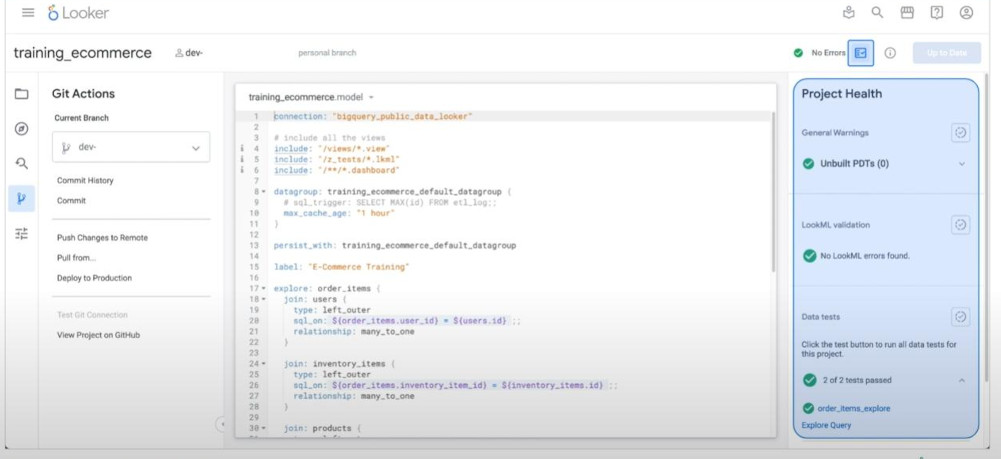Click the "personal branch" label
The image size is (1001, 459).
327,53
